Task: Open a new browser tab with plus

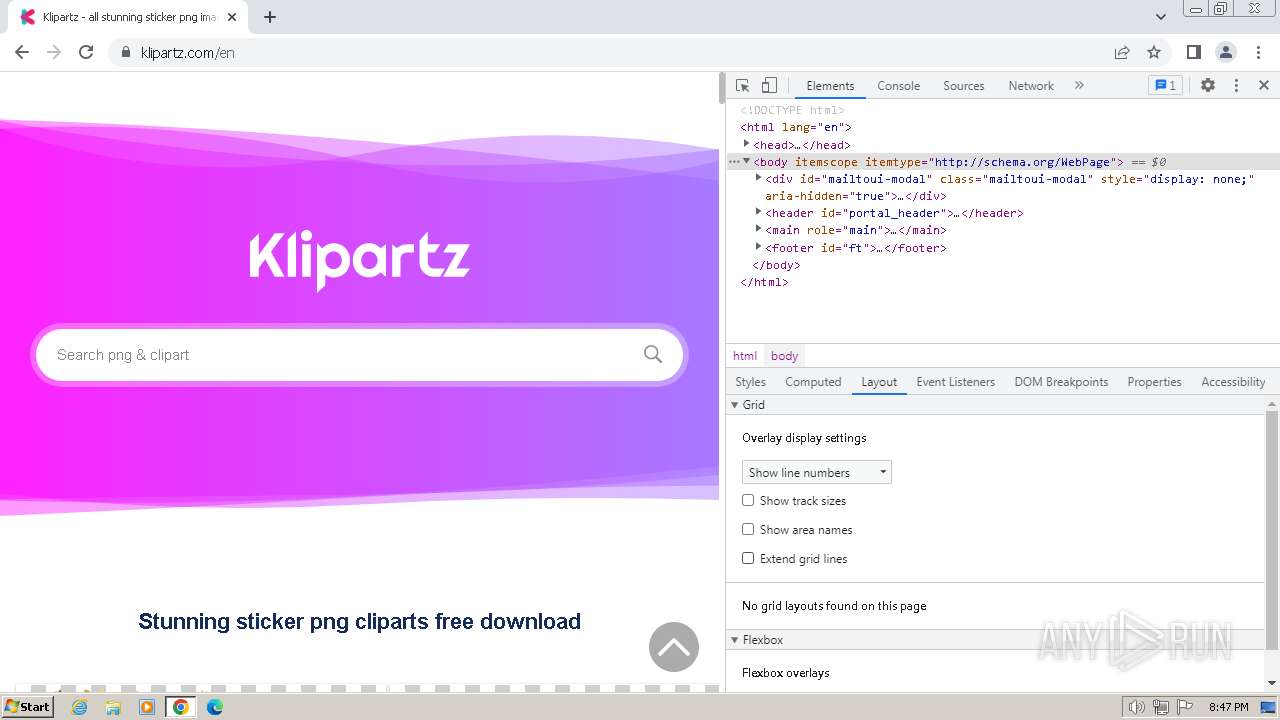Action: point(270,17)
